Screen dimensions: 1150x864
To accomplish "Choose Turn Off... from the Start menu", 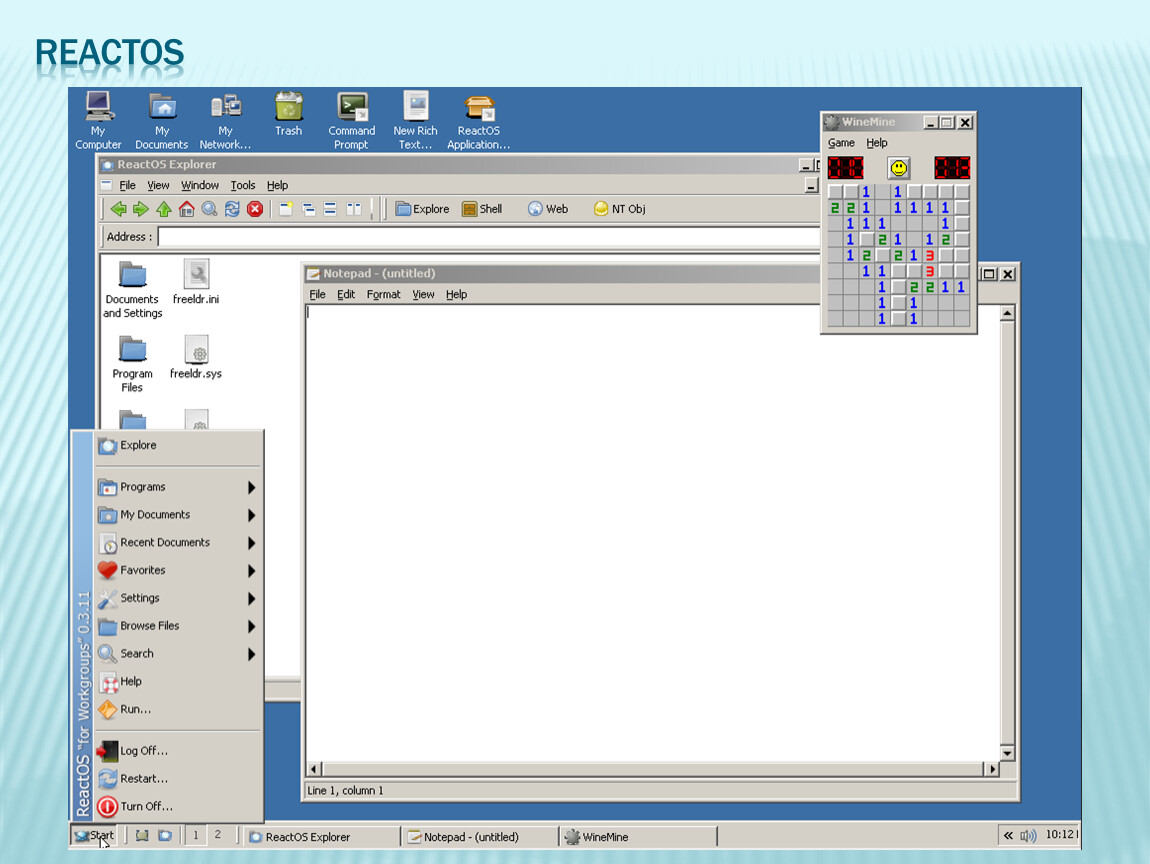I will [178, 806].
